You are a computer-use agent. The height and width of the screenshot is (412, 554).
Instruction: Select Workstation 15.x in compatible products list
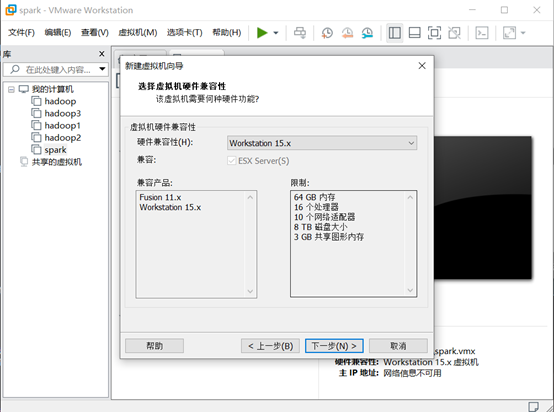pos(170,207)
